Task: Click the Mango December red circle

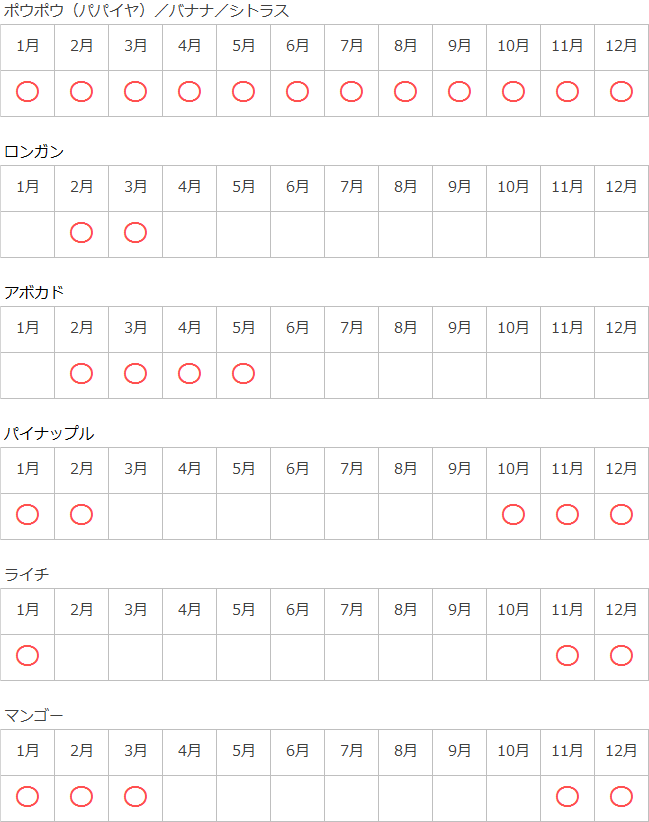Action: [621, 797]
